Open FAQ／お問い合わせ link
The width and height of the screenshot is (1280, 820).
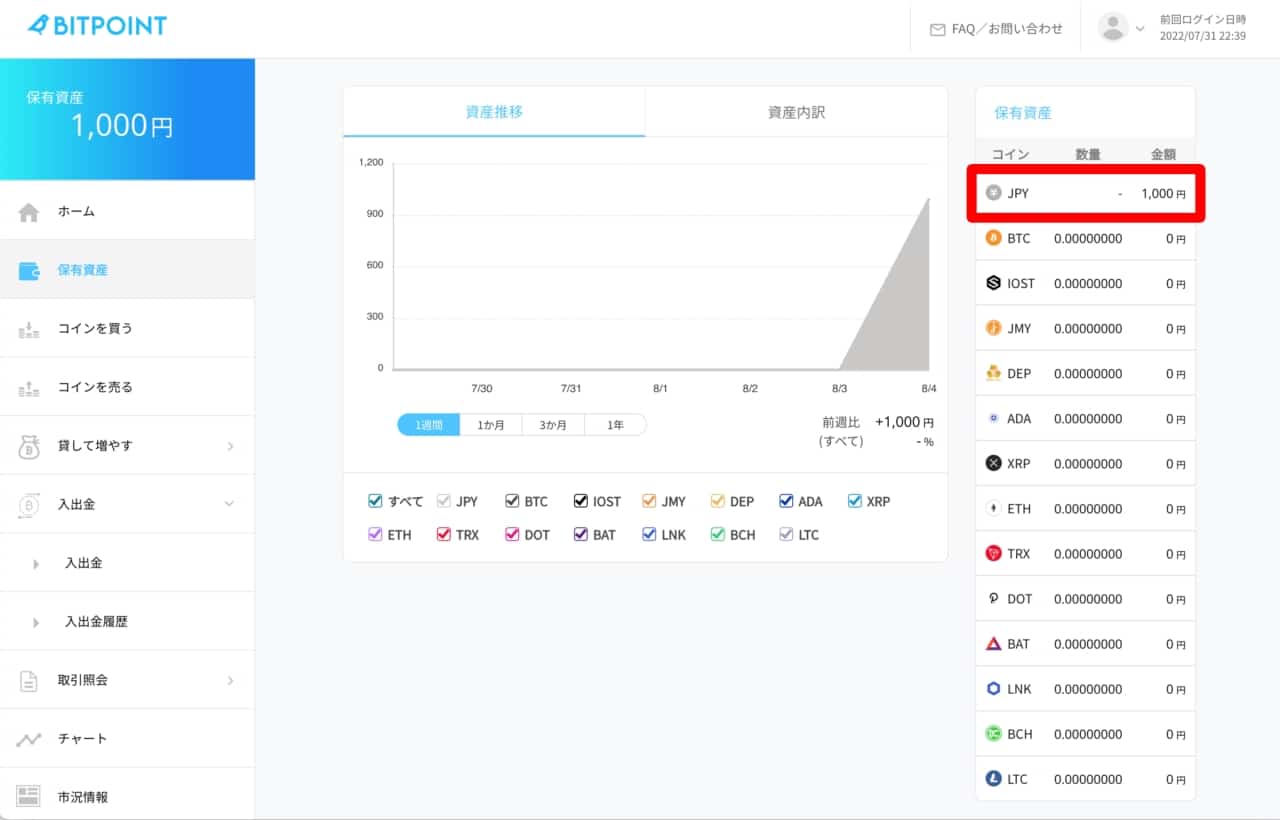996,29
